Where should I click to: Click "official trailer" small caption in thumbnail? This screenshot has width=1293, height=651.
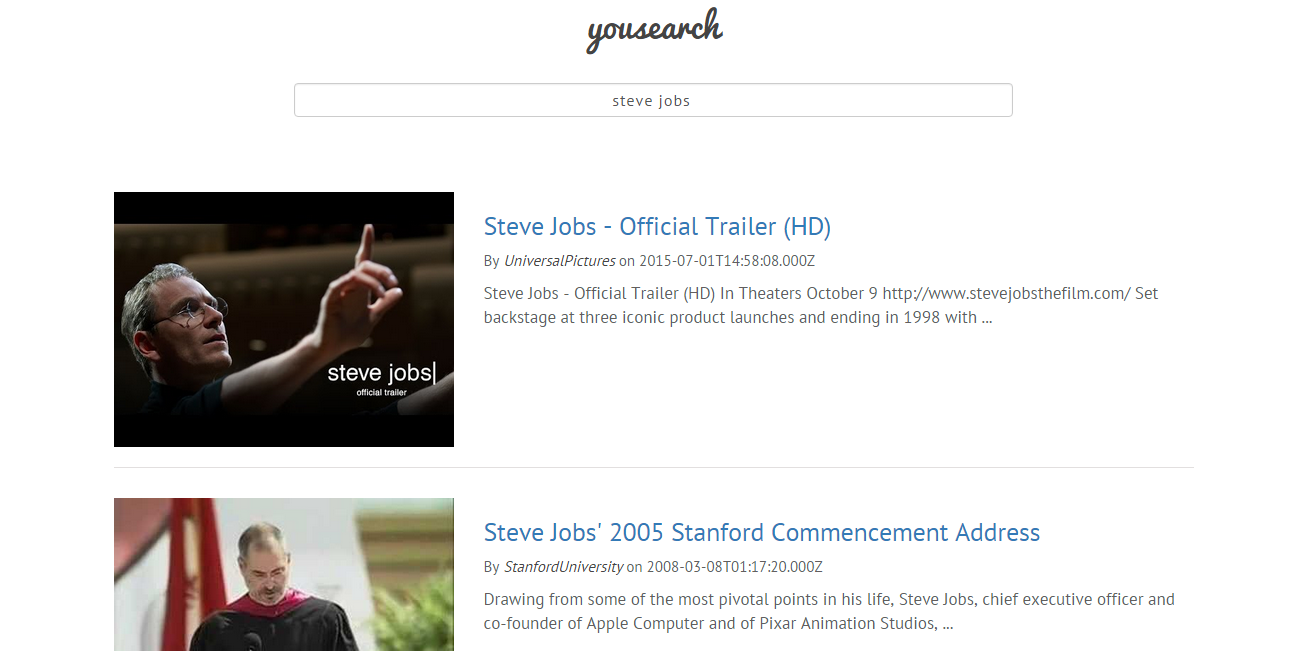381,392
